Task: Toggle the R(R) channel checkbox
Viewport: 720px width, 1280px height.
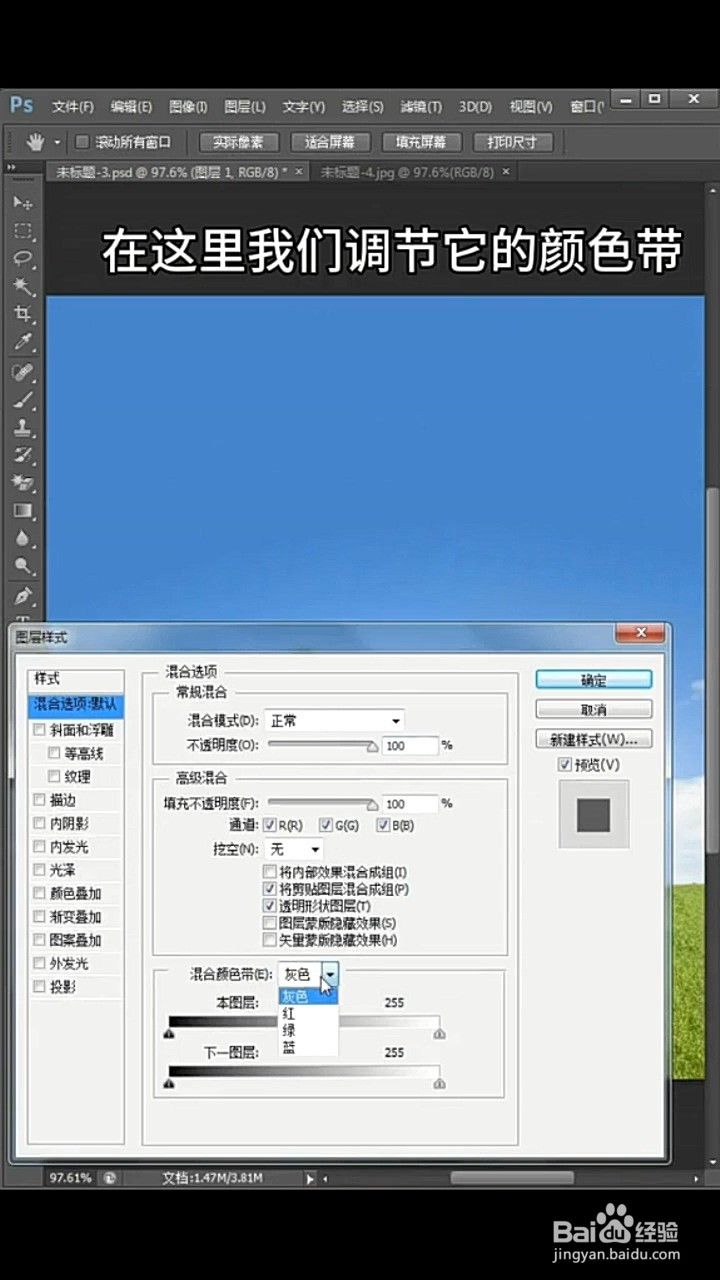Action: [269, 825]
